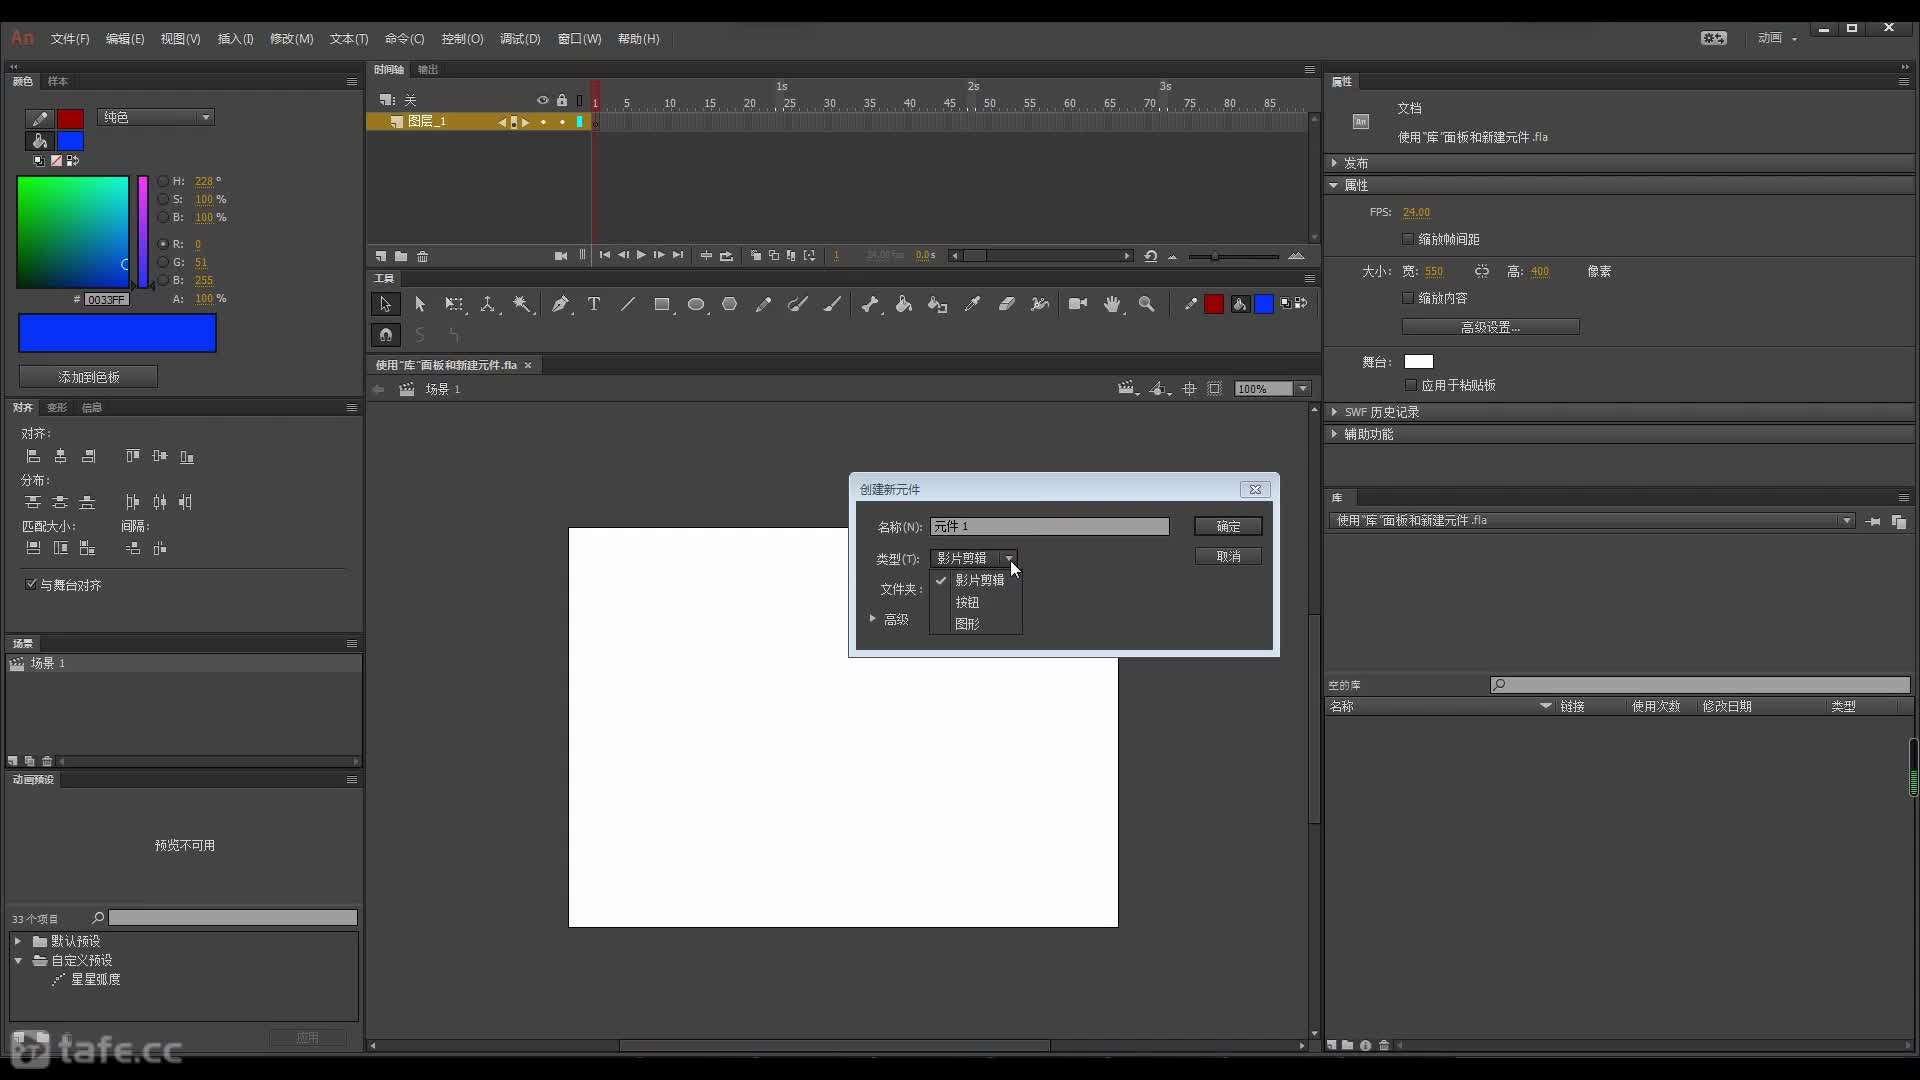Select the Eyedropper tool
This screenshot has width=1920, height=1080.
tap(972, 304)
